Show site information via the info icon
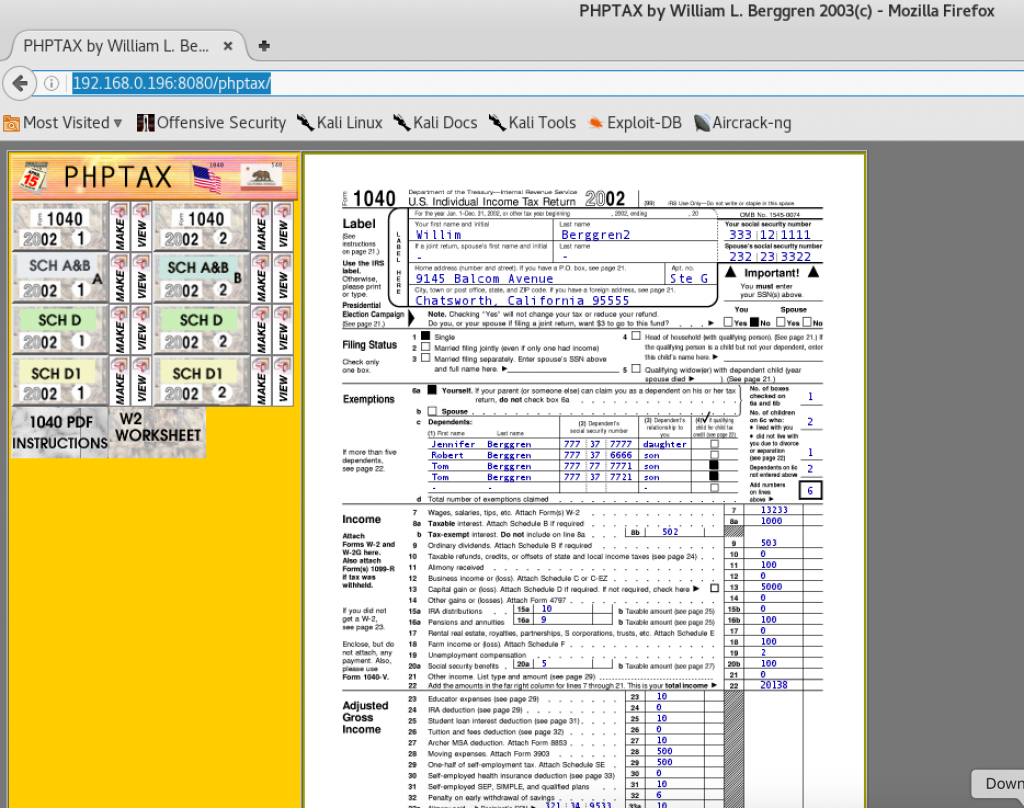 point(51,84)
